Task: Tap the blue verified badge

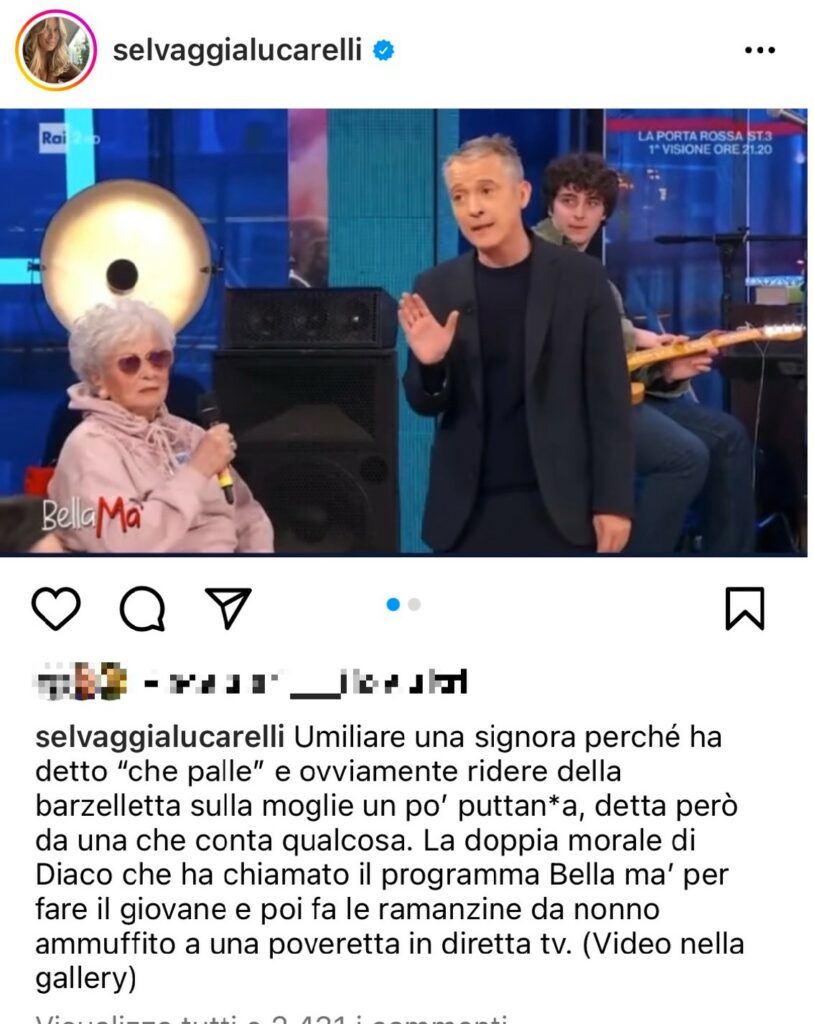Action: pyautogui.click(x=383, y=50)
